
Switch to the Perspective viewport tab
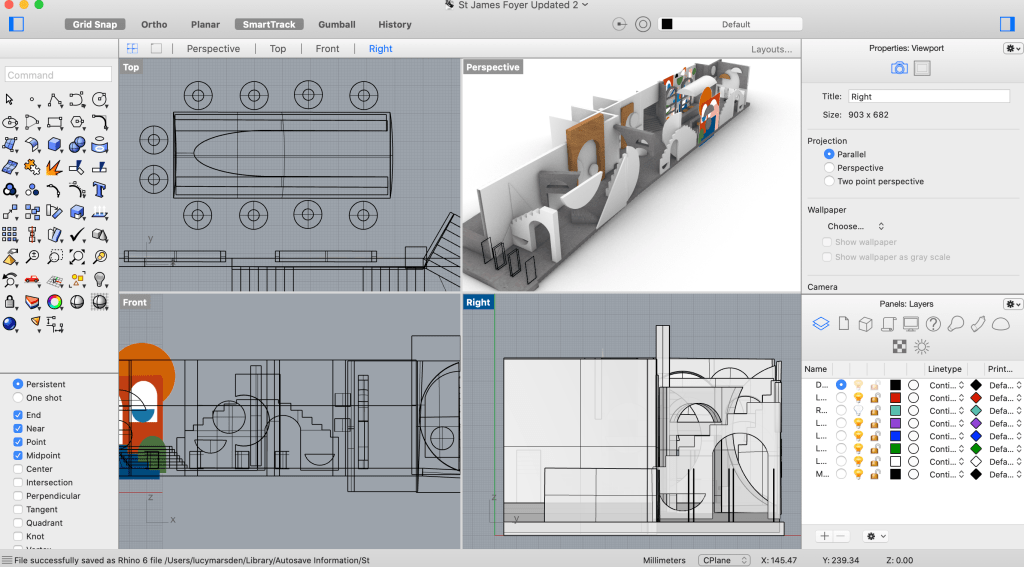[x=213, y=48]
